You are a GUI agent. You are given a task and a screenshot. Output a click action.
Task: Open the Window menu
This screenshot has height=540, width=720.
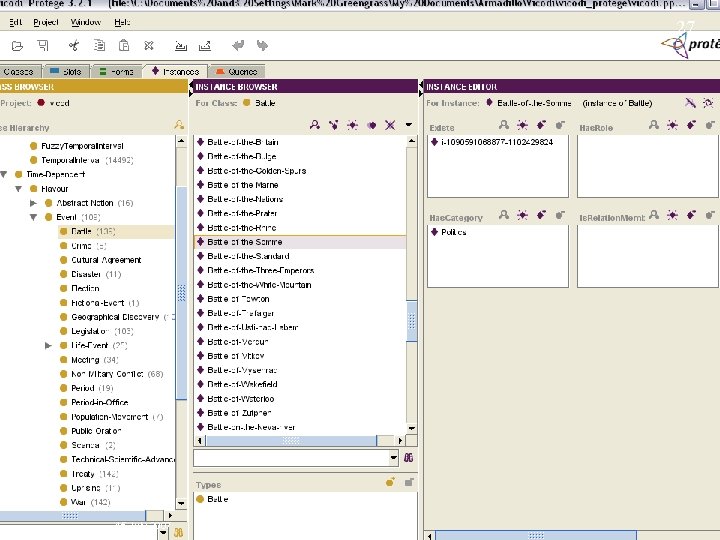pyautogui.click(x=86, y=22)
